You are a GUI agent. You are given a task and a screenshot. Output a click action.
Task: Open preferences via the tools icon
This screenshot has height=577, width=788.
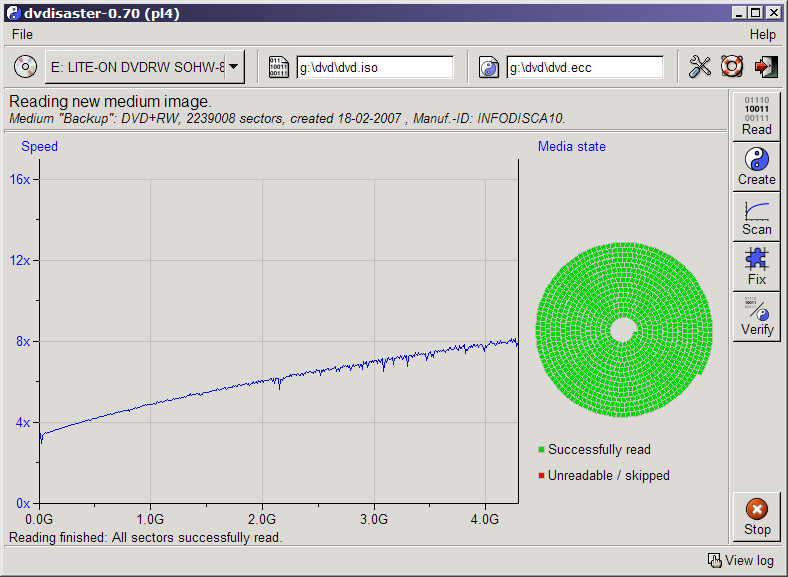(700, 66)
